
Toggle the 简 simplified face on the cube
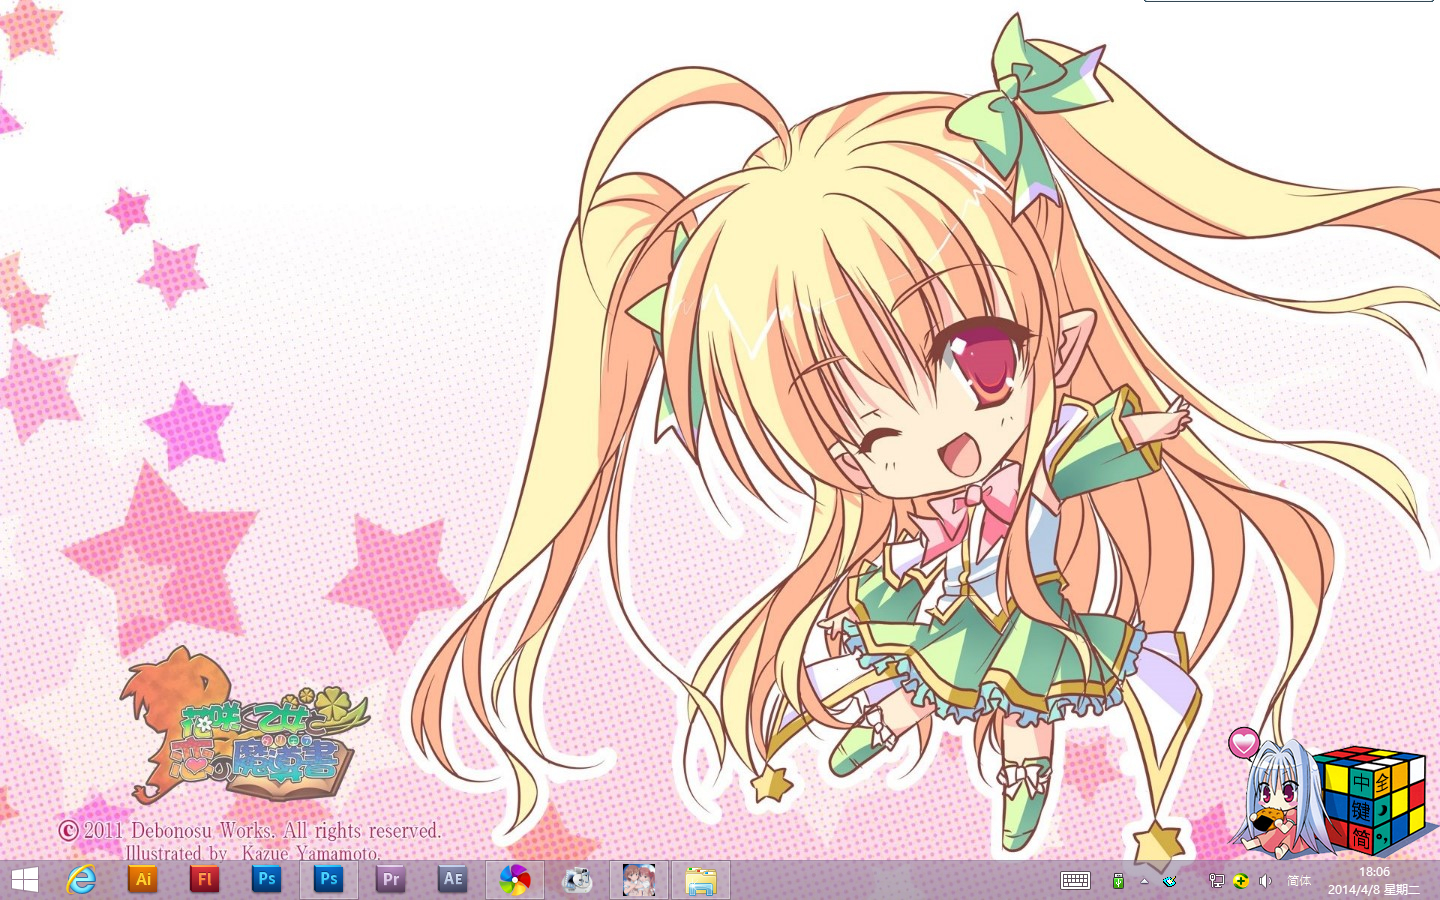1360,838
